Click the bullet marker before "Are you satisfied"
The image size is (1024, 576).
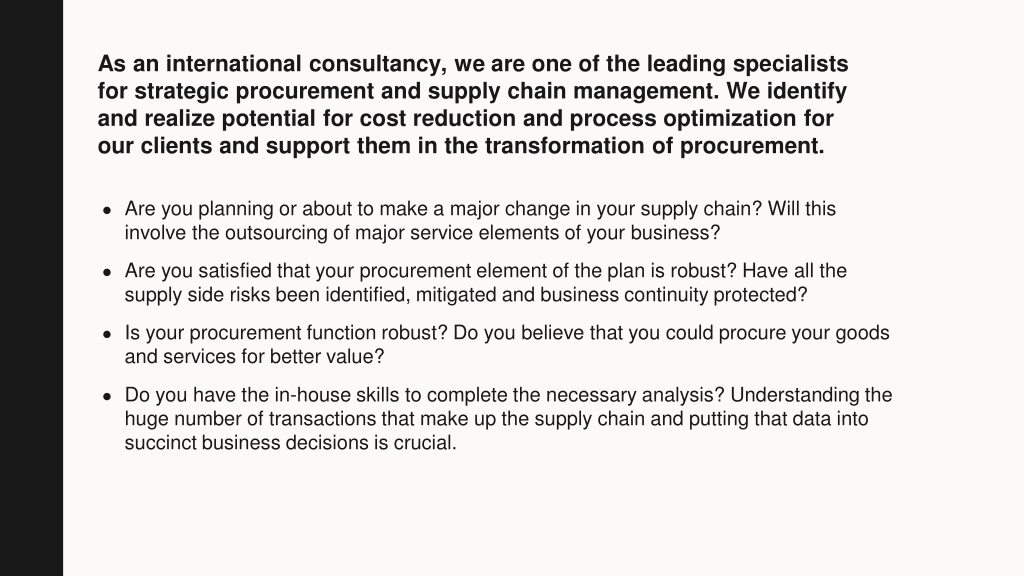click(x=107, y=272)
